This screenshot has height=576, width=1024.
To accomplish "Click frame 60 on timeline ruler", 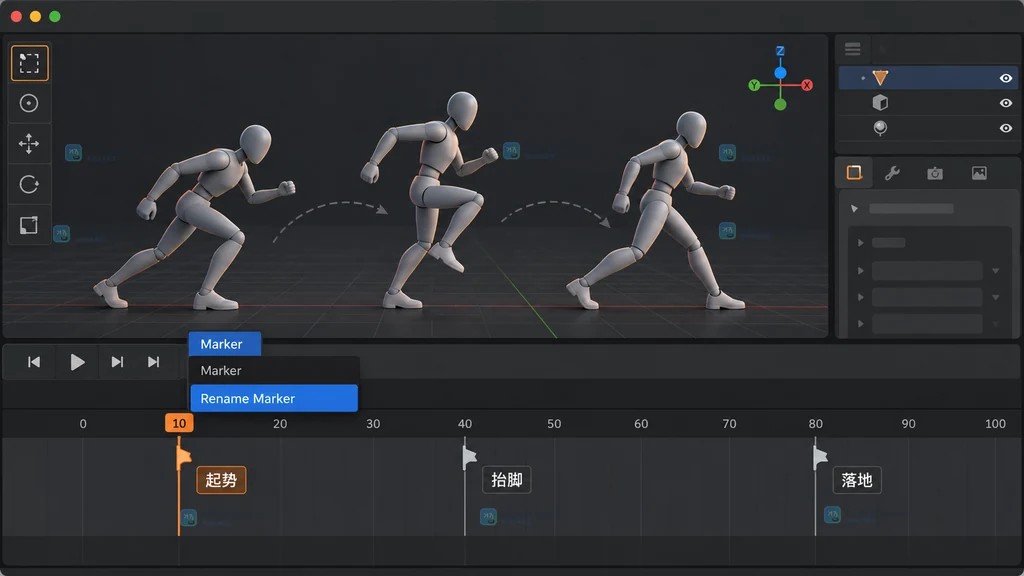I will (x=641, y=424).
